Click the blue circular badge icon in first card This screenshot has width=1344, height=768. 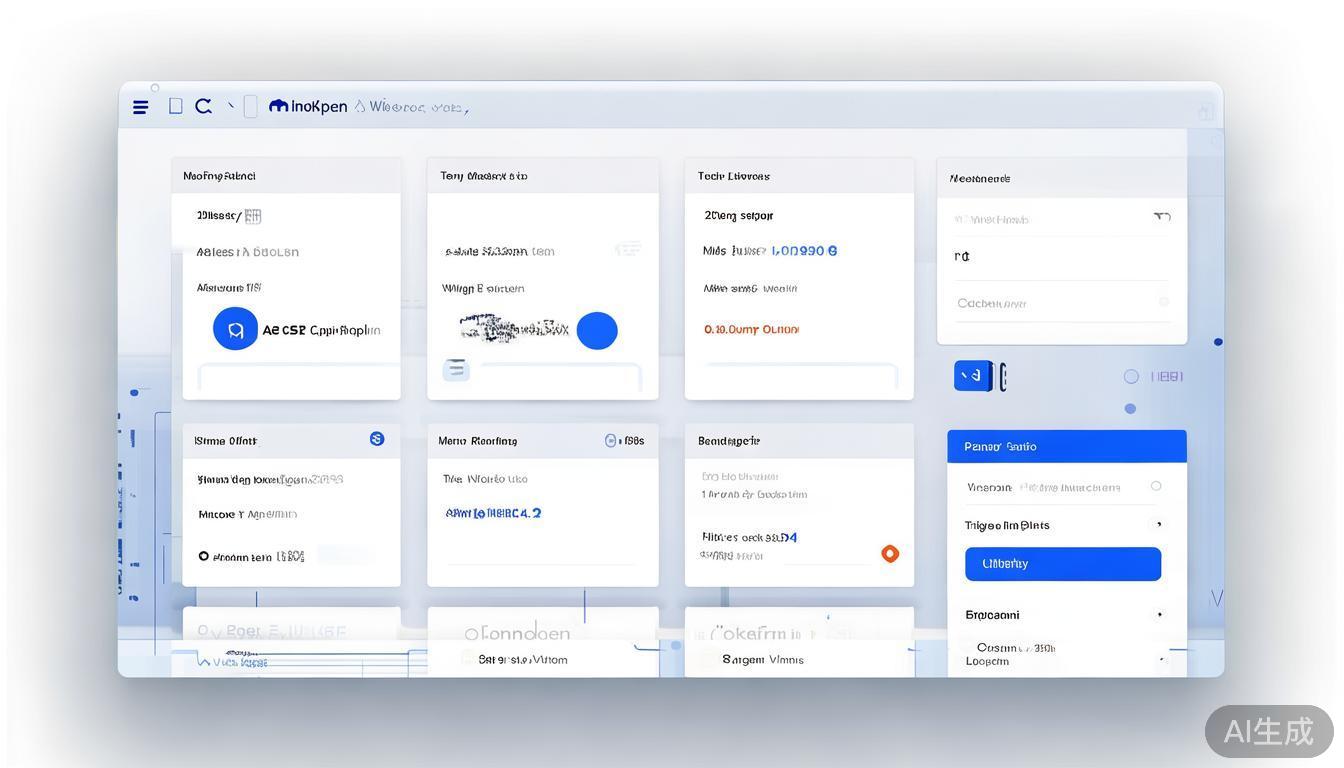tap(235, 329)
